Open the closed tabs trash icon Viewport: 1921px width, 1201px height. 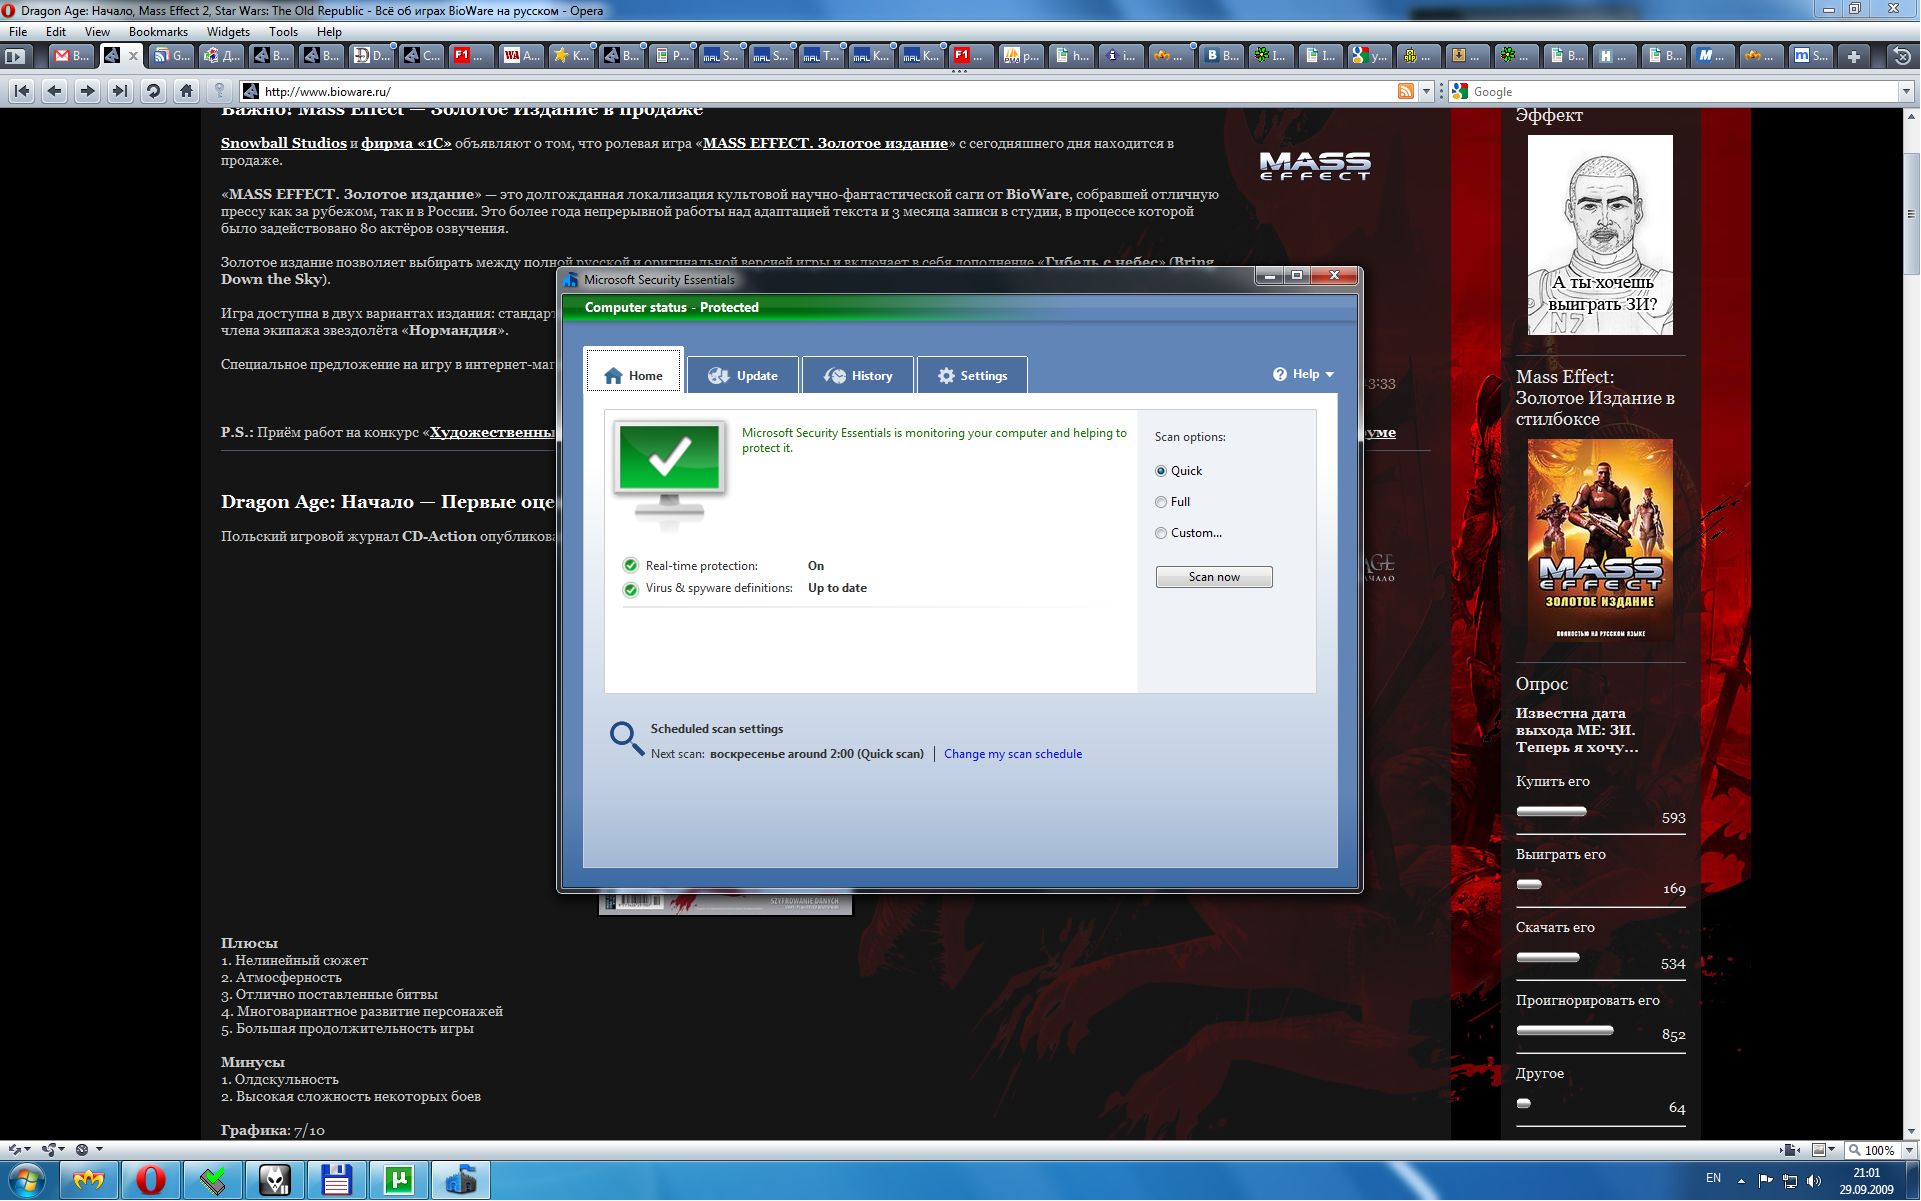pos(1903,56)
